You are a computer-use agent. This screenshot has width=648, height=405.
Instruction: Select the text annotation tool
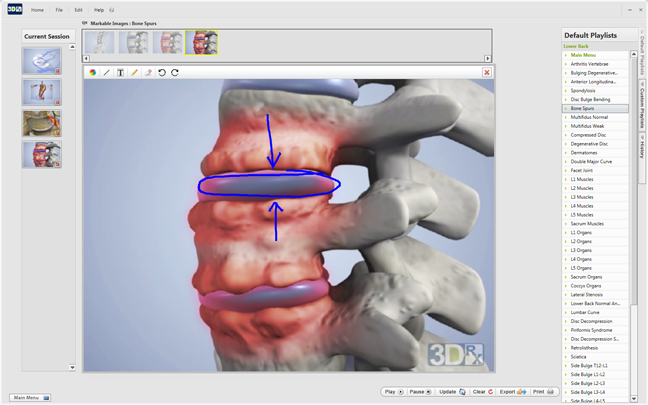pos(120,73)
